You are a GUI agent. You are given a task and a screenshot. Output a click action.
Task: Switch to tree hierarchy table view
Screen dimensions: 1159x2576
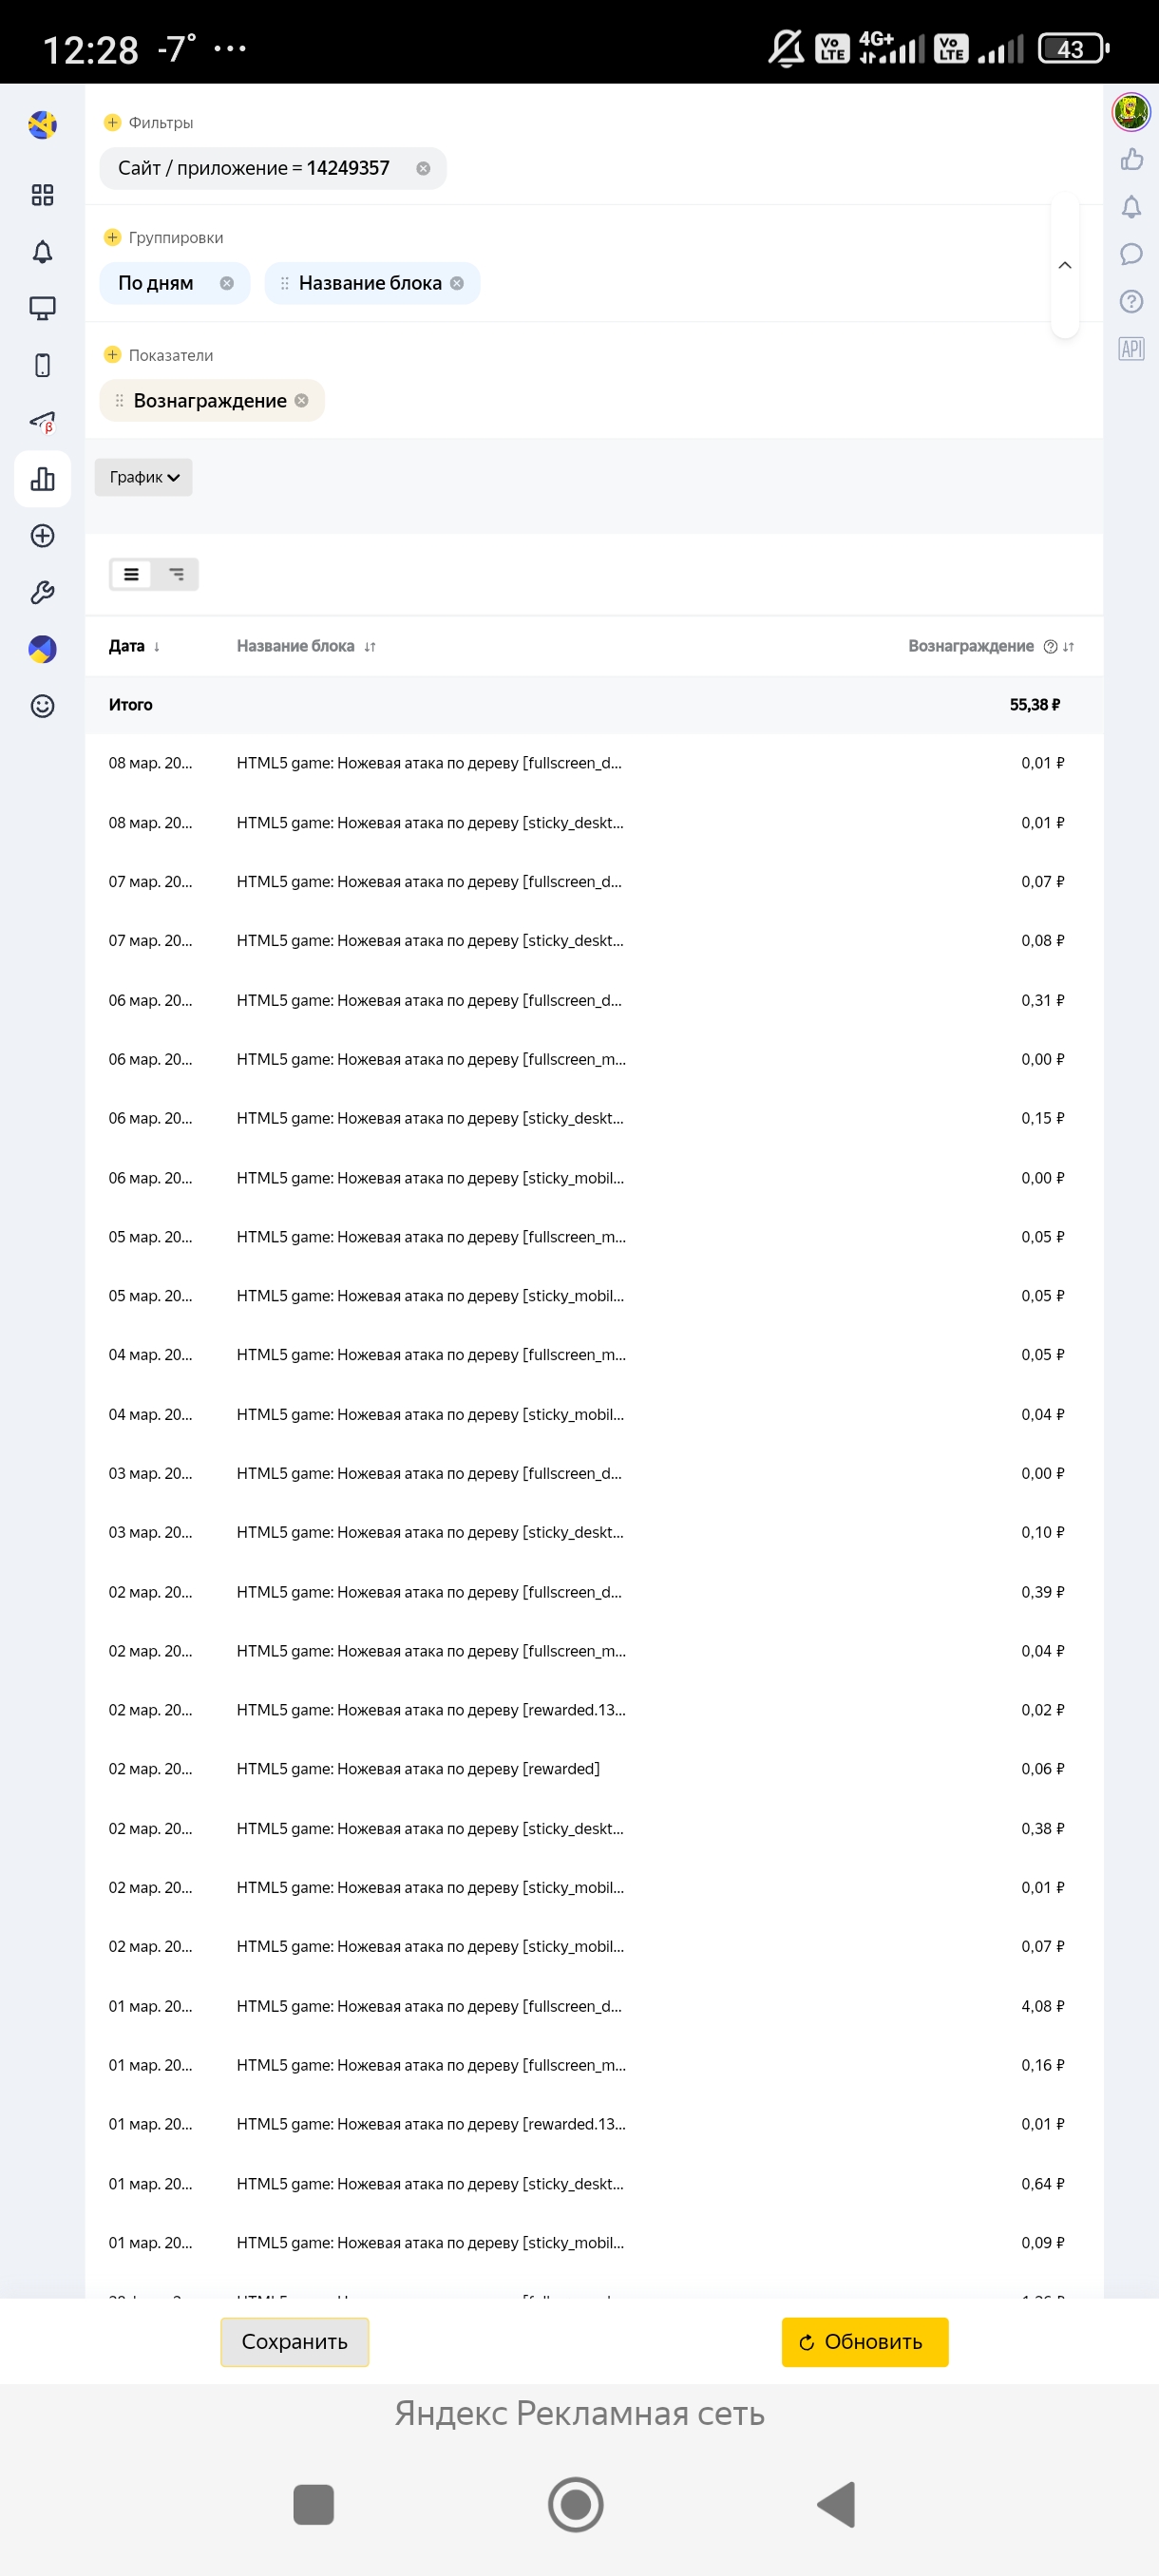click(177, 574)
